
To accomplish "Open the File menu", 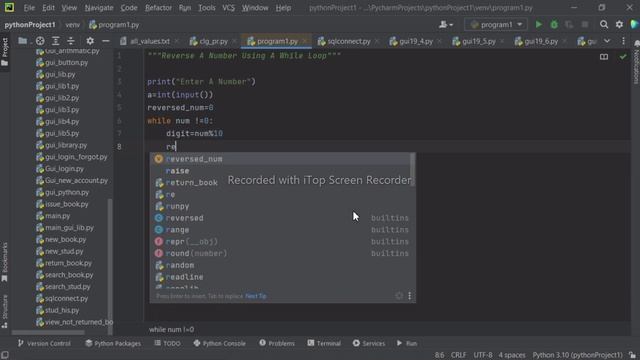I will tap(29, 8).
